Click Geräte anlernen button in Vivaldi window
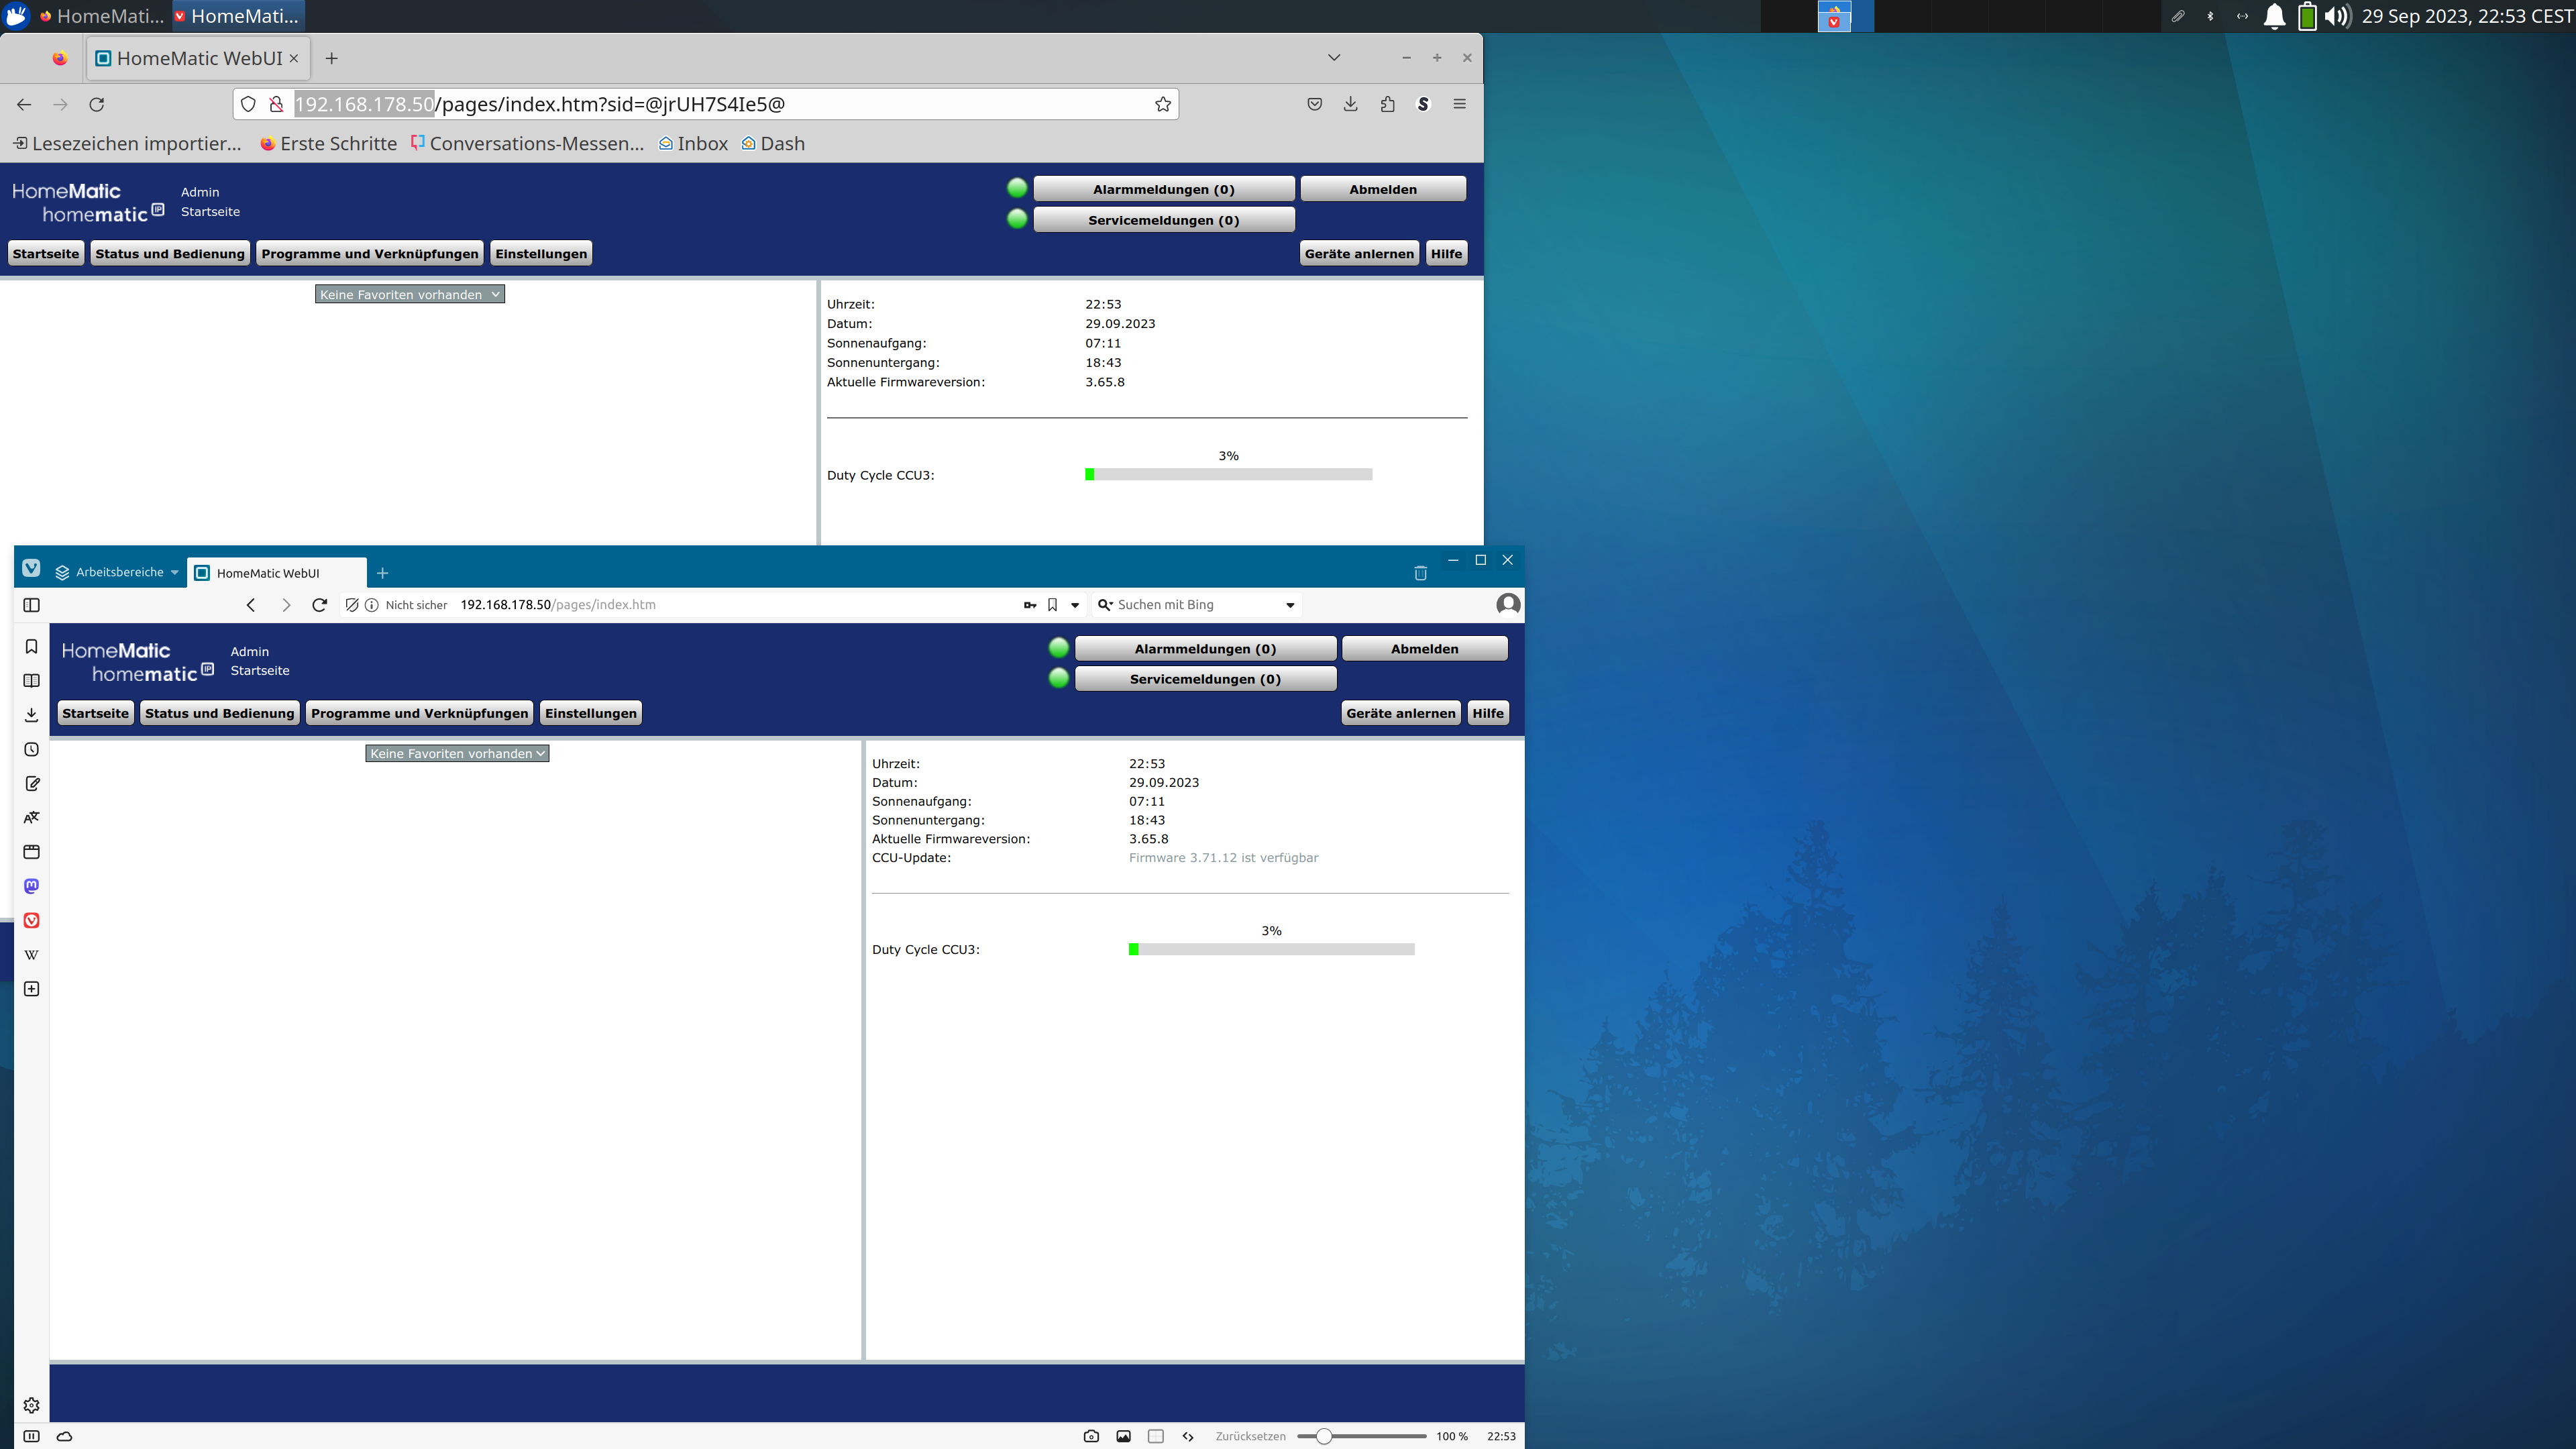Image resolution: width=2576 pixels, height=1449 pixels. pos(1400,713)
